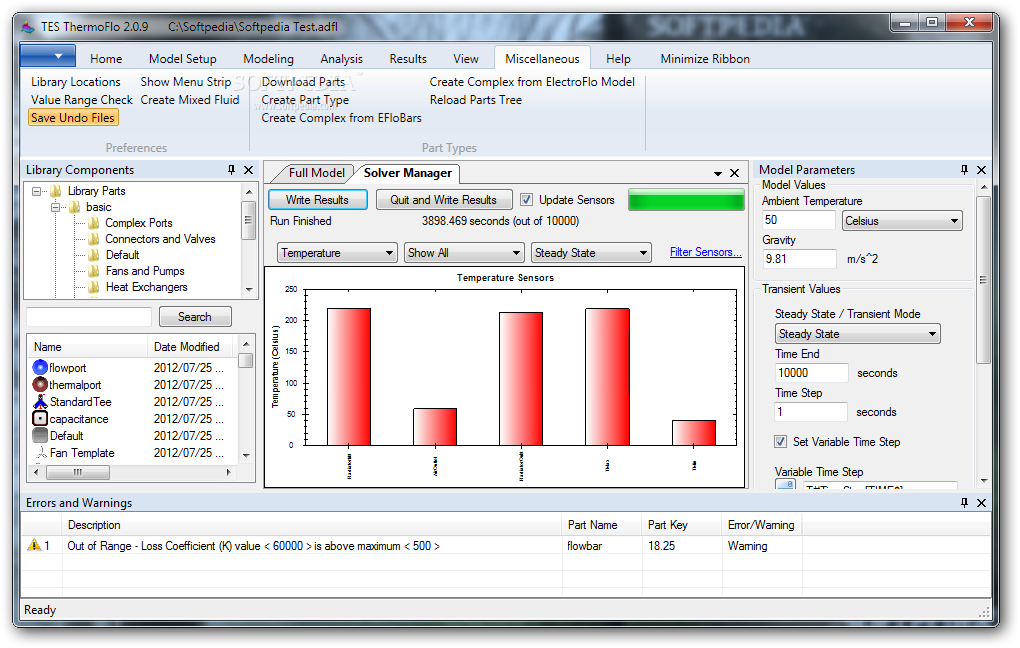Click Create Mixed Fluid
The height and width of the screenshot is (648, 1020).
pos(190,100)
